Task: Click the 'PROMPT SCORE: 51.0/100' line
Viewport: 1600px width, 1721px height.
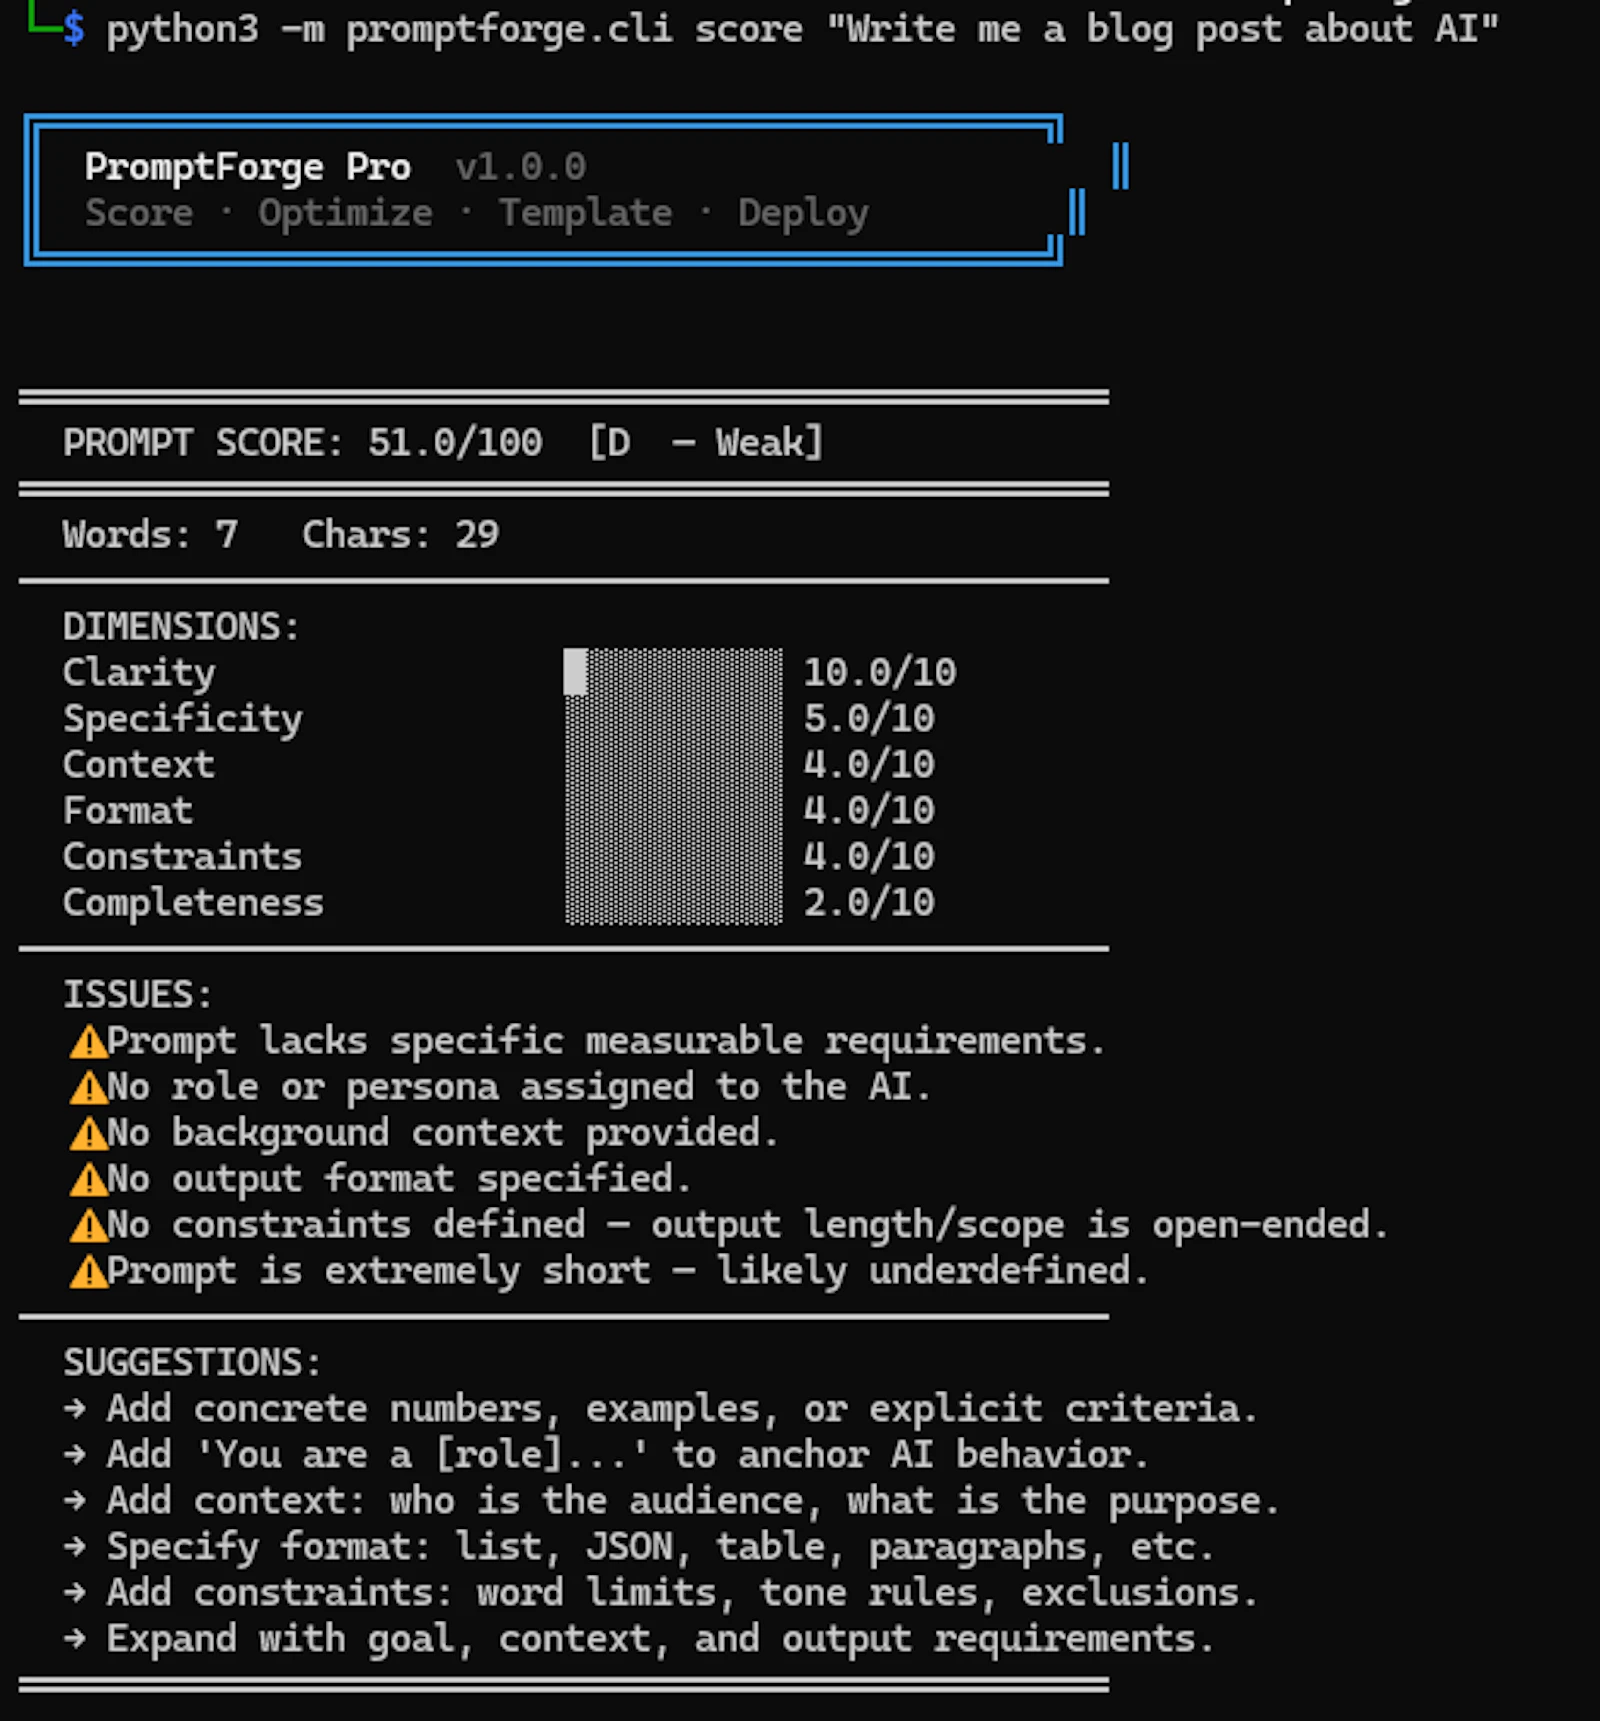Action: [x=303, y=442]
